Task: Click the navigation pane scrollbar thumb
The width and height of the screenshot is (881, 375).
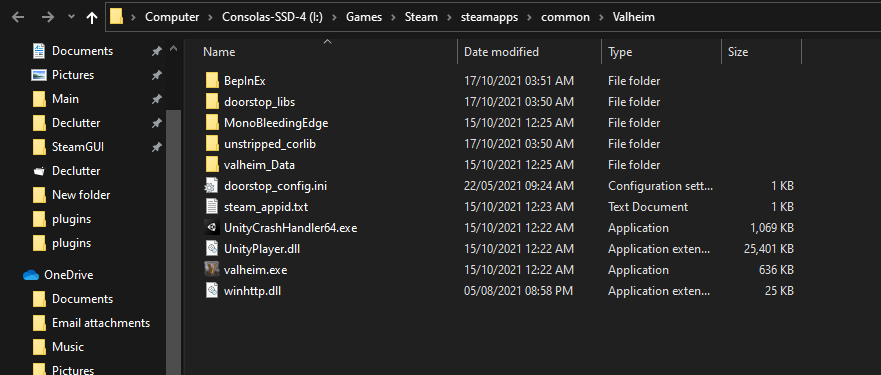Action: [x=174, y=242]
